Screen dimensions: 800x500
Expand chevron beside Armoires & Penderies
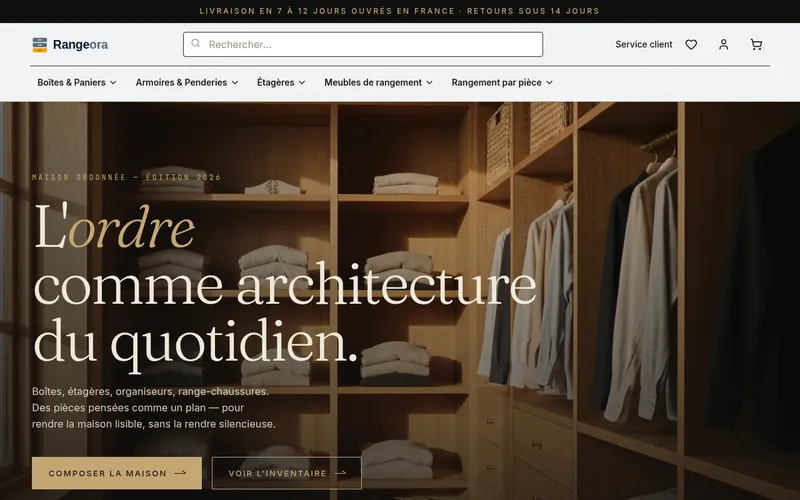tap(235, 83)
